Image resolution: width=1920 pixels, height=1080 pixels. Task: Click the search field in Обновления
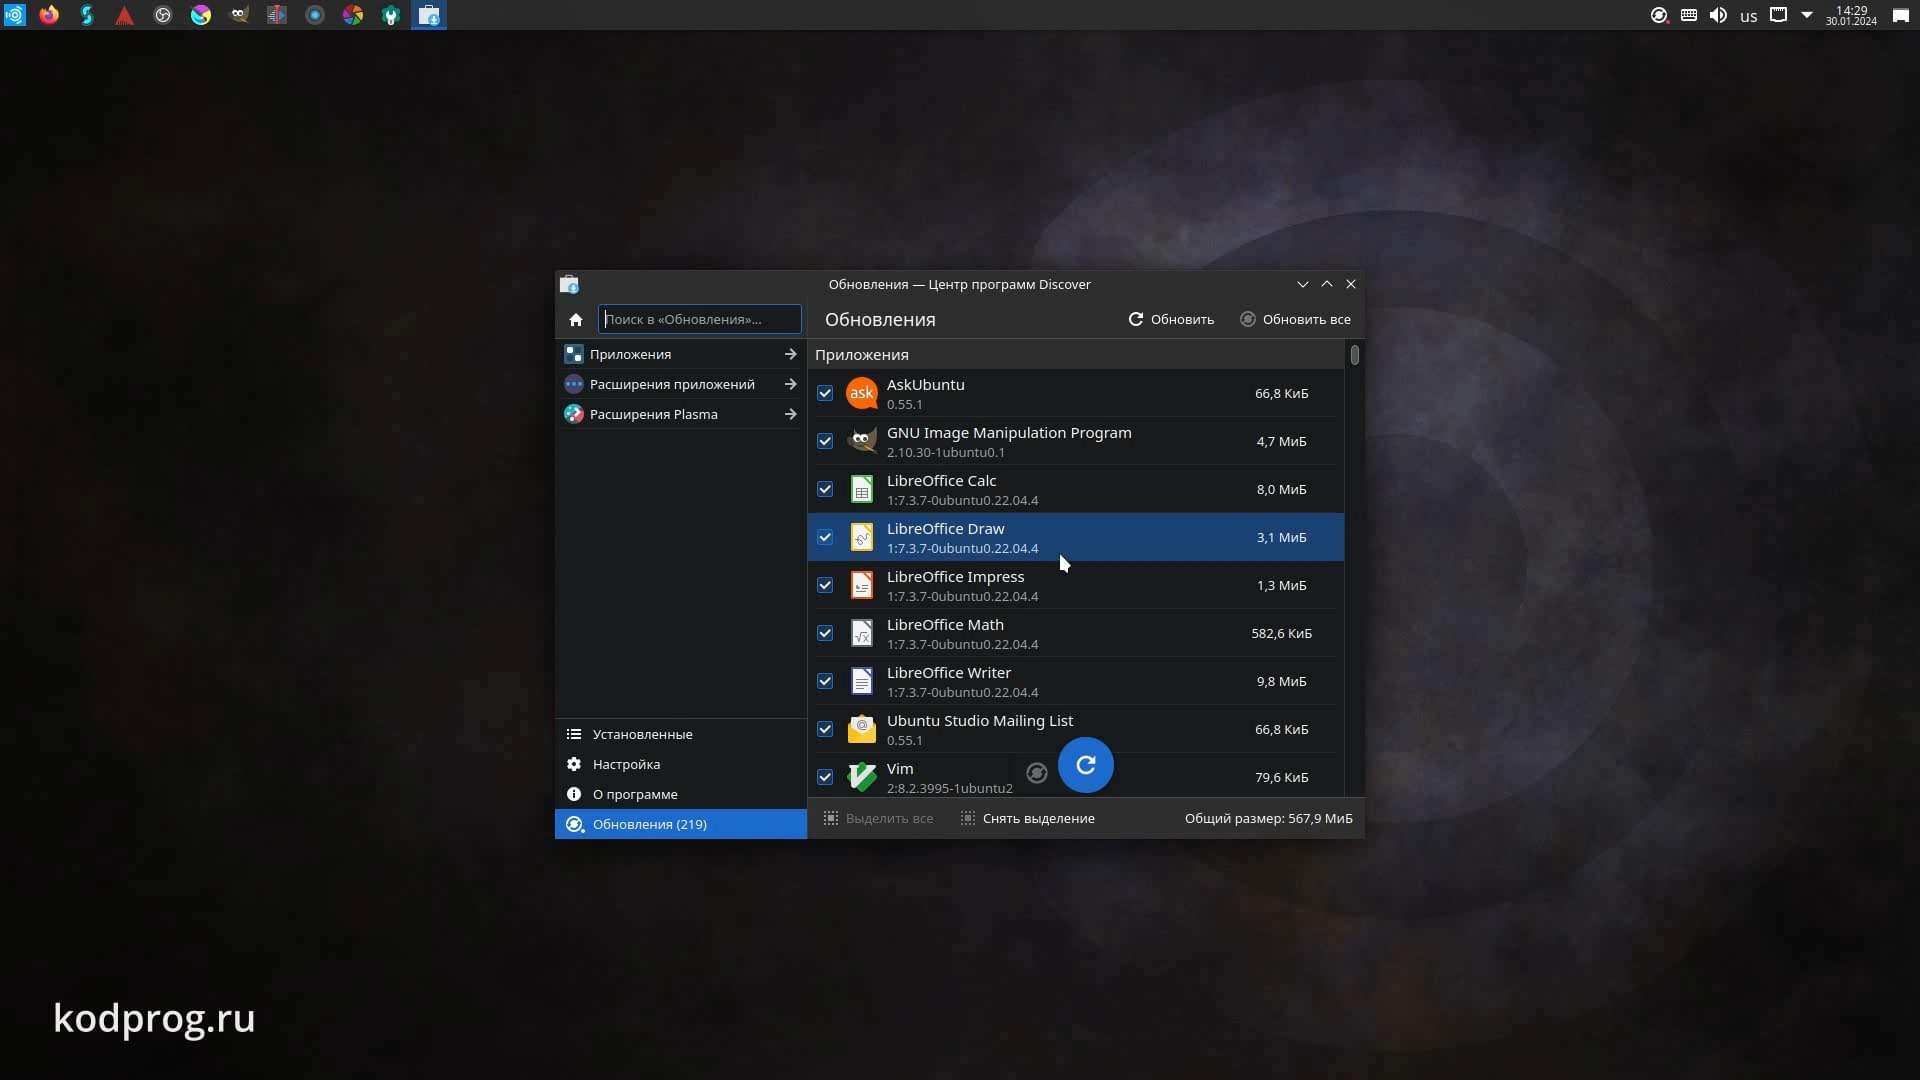tap(700, 320)
